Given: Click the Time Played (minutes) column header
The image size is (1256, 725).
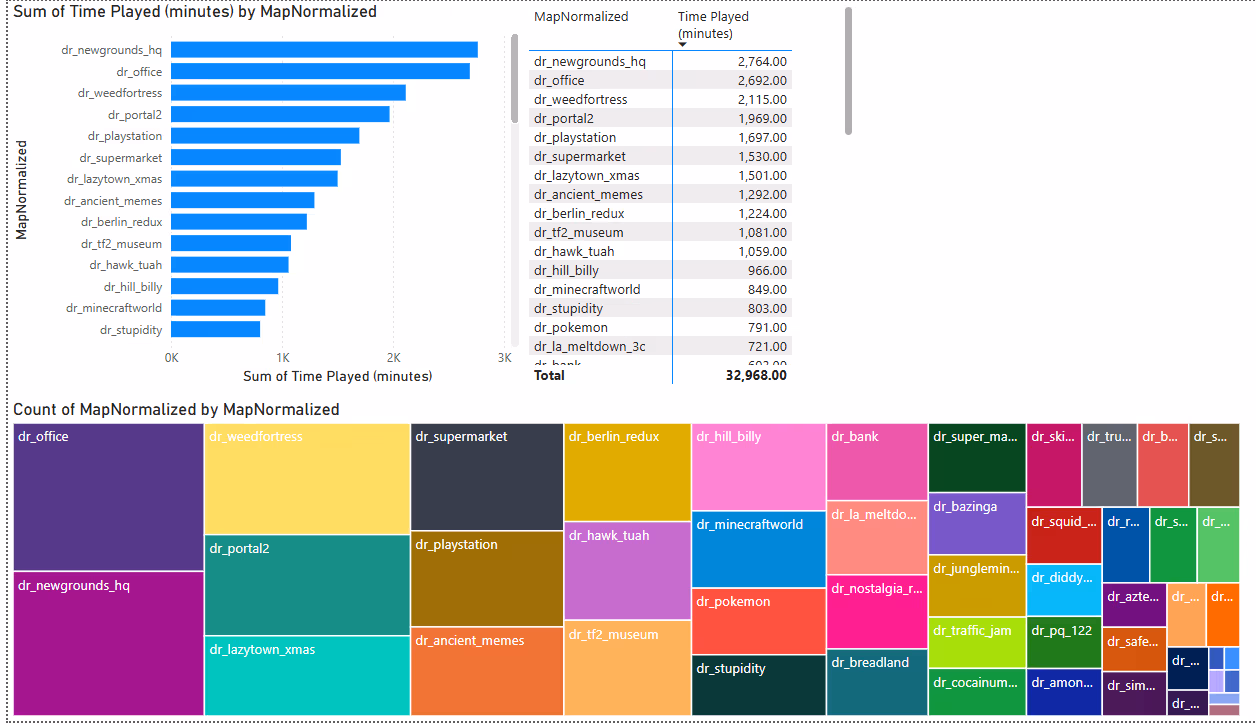Looking at the screenshot, I should tap(713, 26).
